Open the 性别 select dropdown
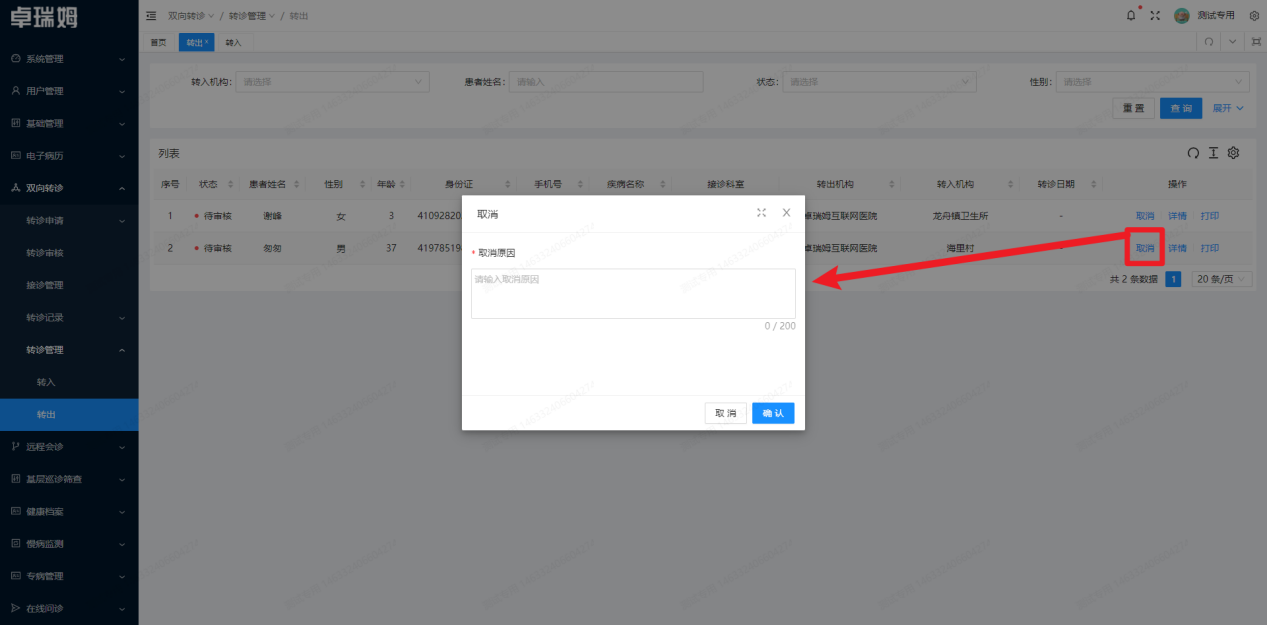The width and height of the screenshot is (1267, 625). 1152,82
